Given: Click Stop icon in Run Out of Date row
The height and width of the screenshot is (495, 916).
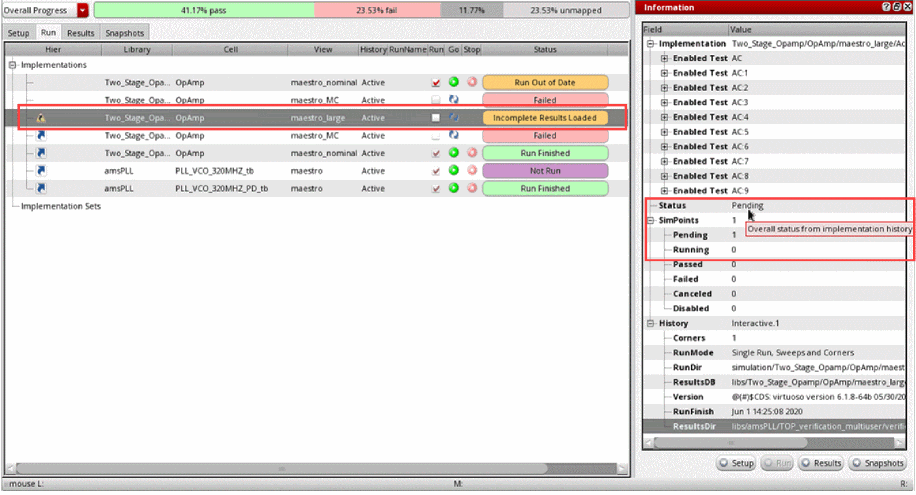Looking at the screenshot, I should tap(471, 82).
